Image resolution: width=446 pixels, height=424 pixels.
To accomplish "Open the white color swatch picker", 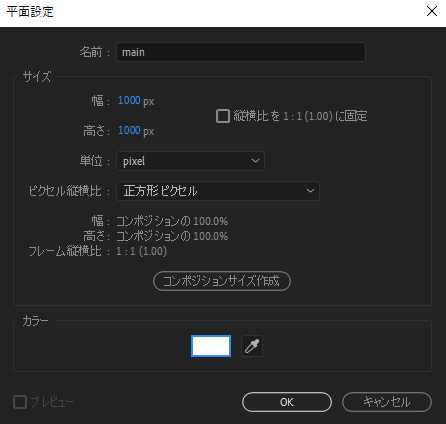I will tap(211, 346).
